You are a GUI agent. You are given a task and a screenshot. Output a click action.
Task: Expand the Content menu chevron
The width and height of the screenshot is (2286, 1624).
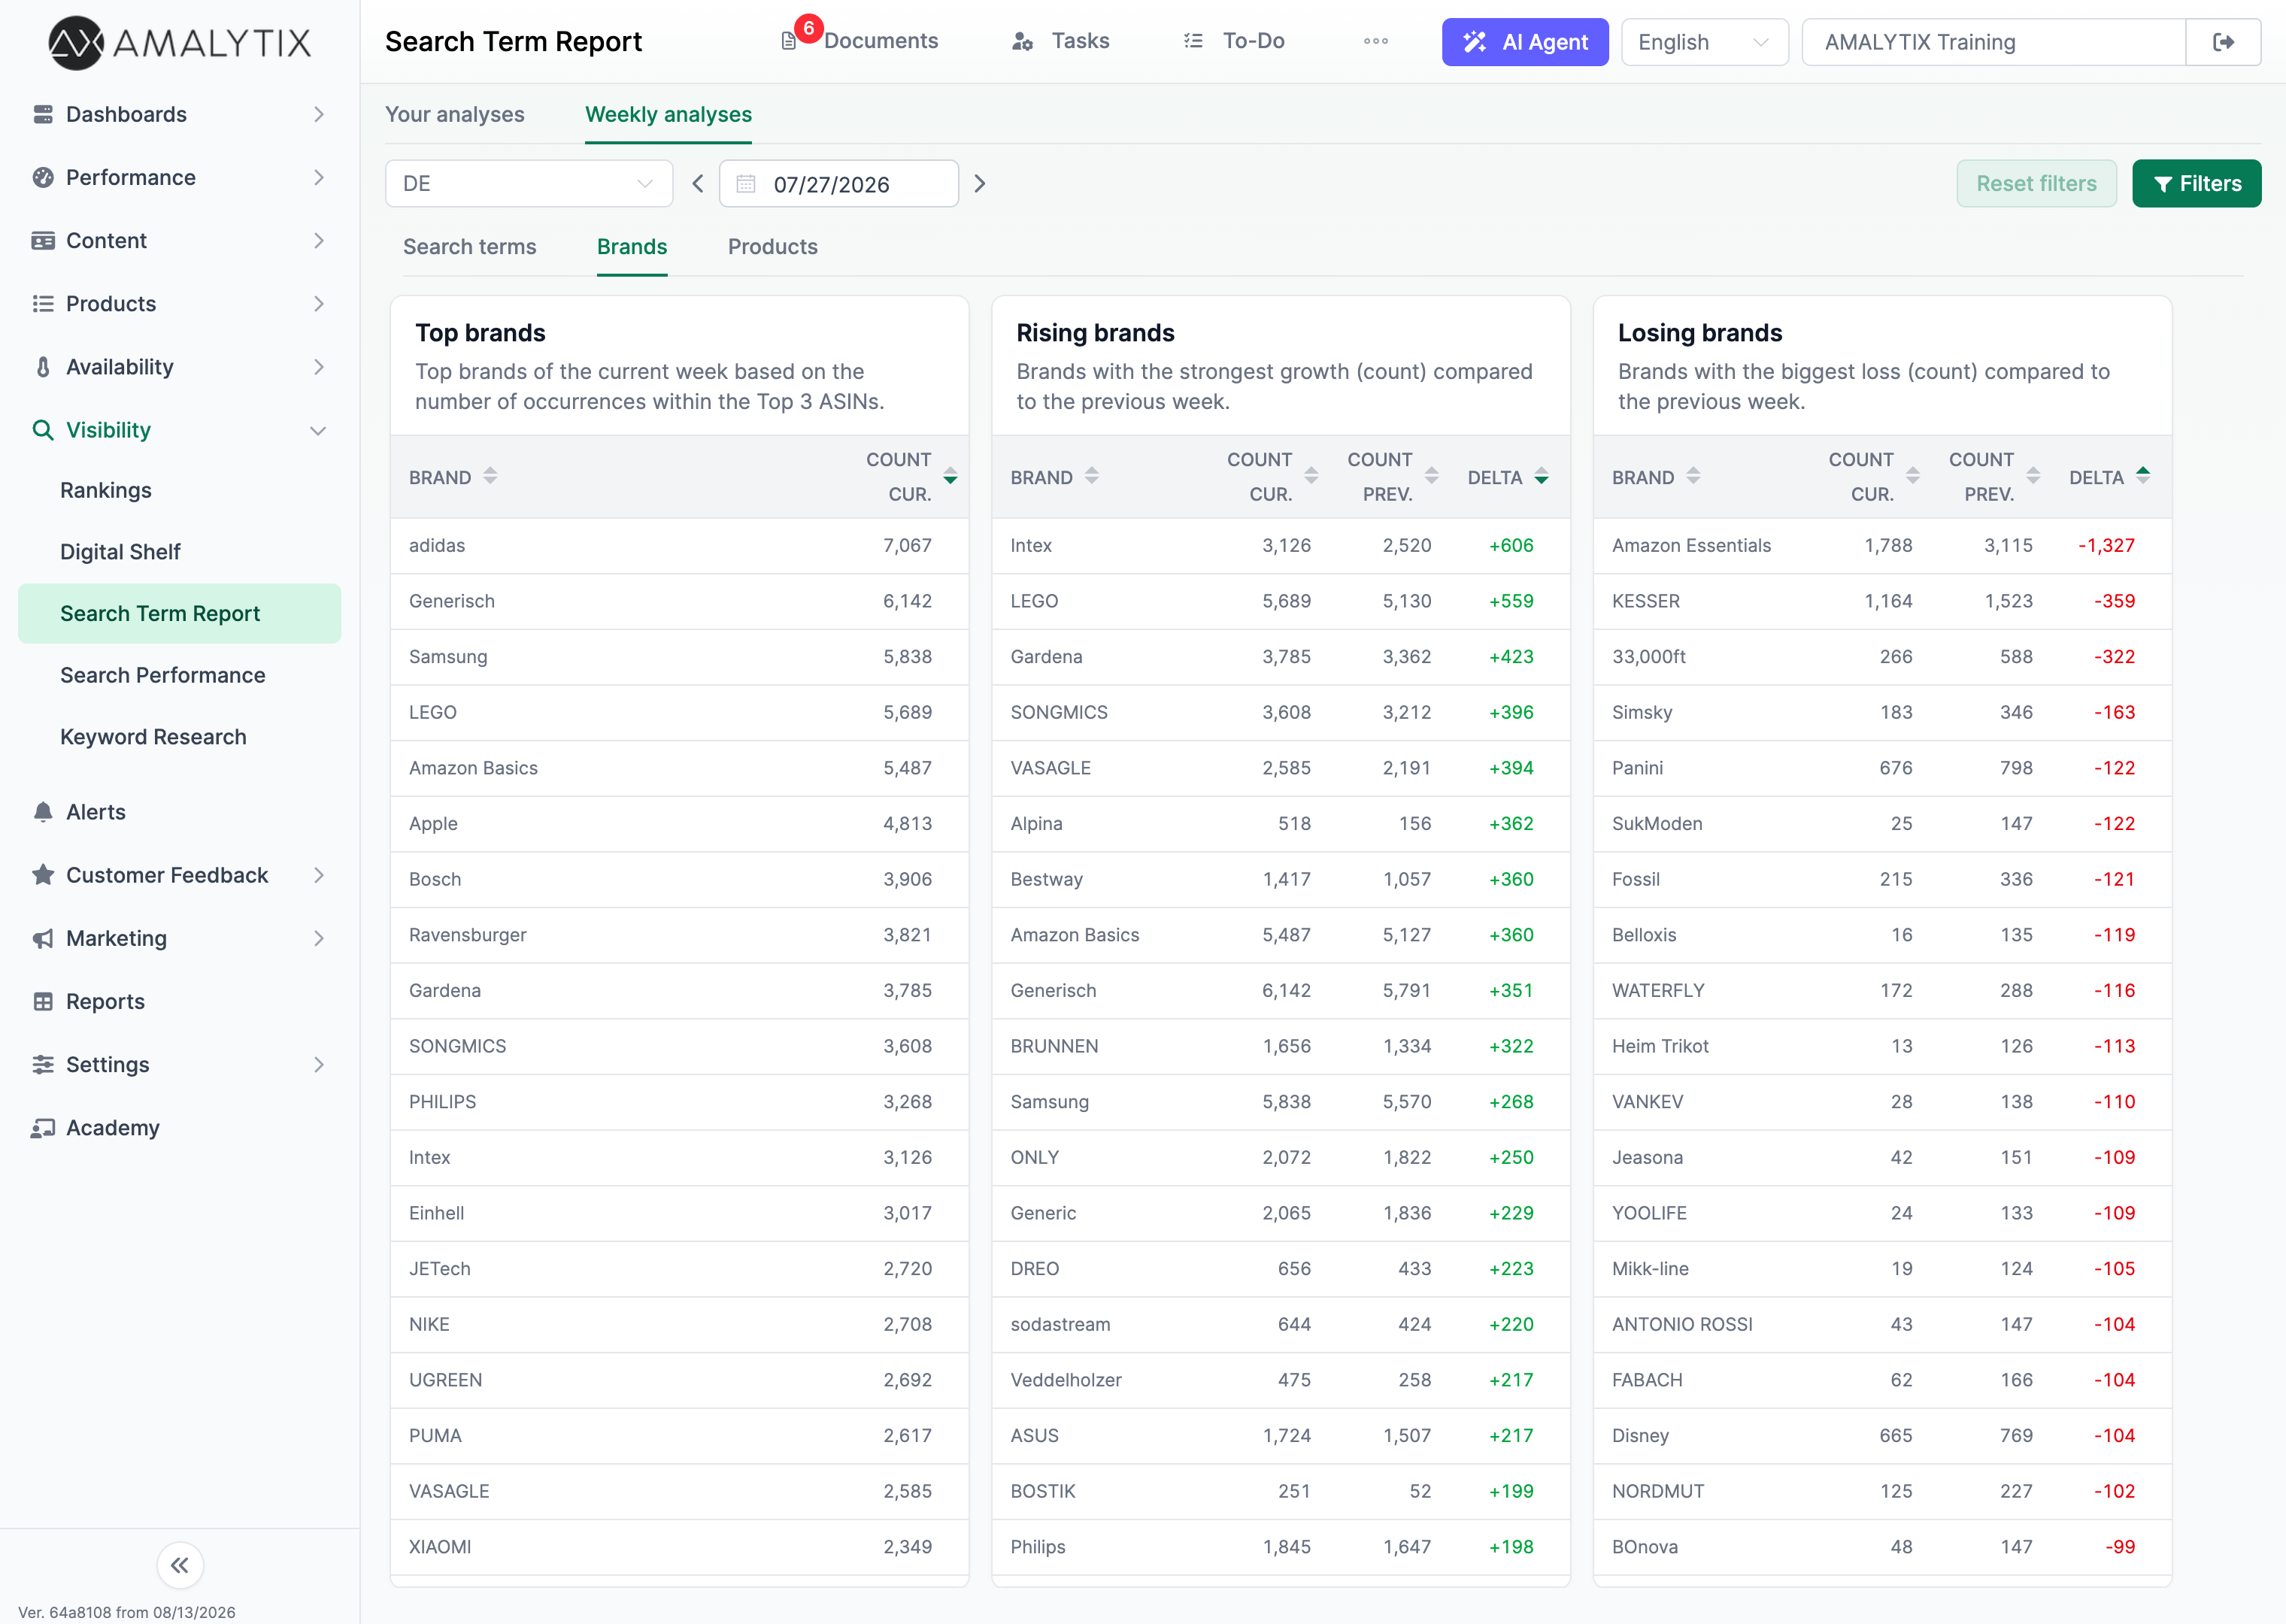[x=319, y=240]
